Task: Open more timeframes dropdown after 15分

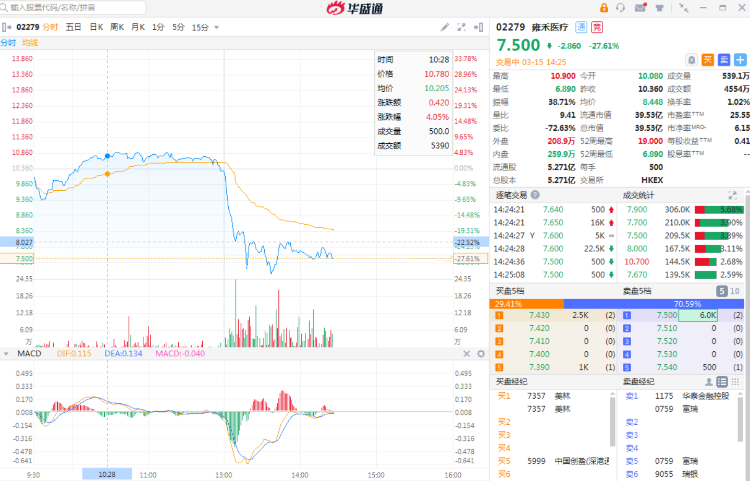Action: tap(217, 27)
